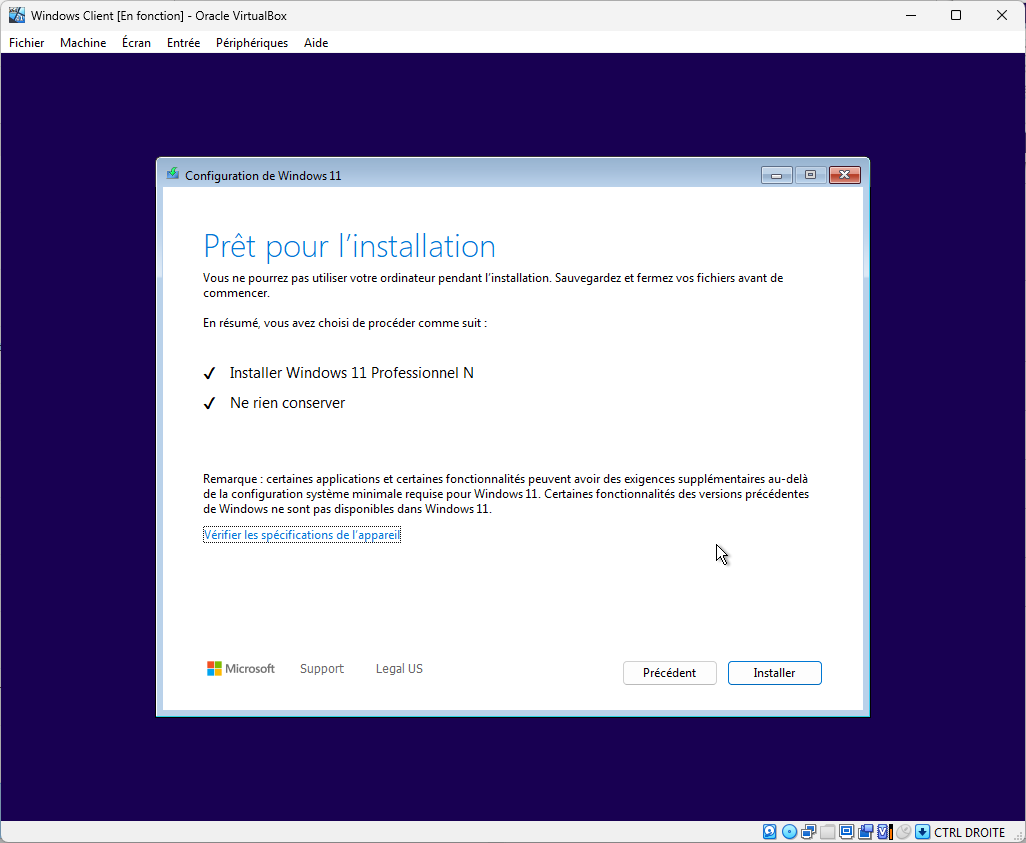Image resolution: width=1026 pixels, height=843 pixels.
Task: Click the keyboard capture arrow icon
Action: (923, 832)
